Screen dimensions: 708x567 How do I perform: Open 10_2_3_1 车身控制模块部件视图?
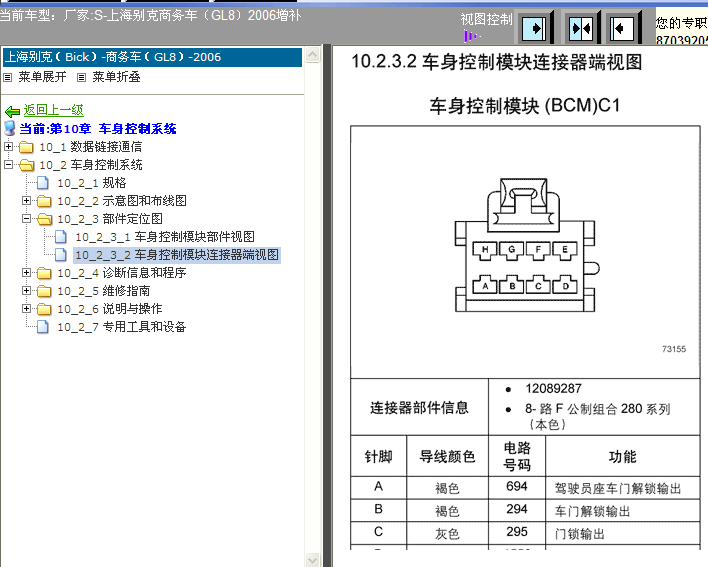[x=165, y=237]
